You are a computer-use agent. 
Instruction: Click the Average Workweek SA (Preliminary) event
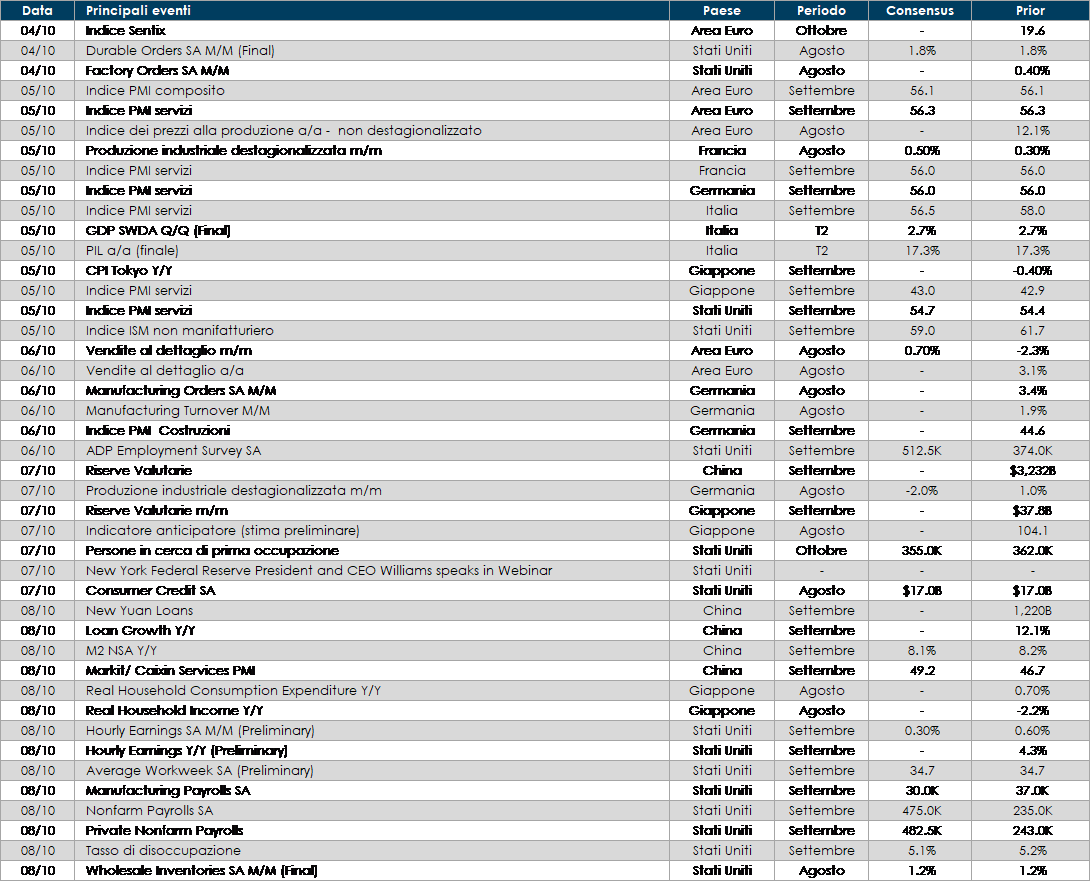click(x=199, y=771)
